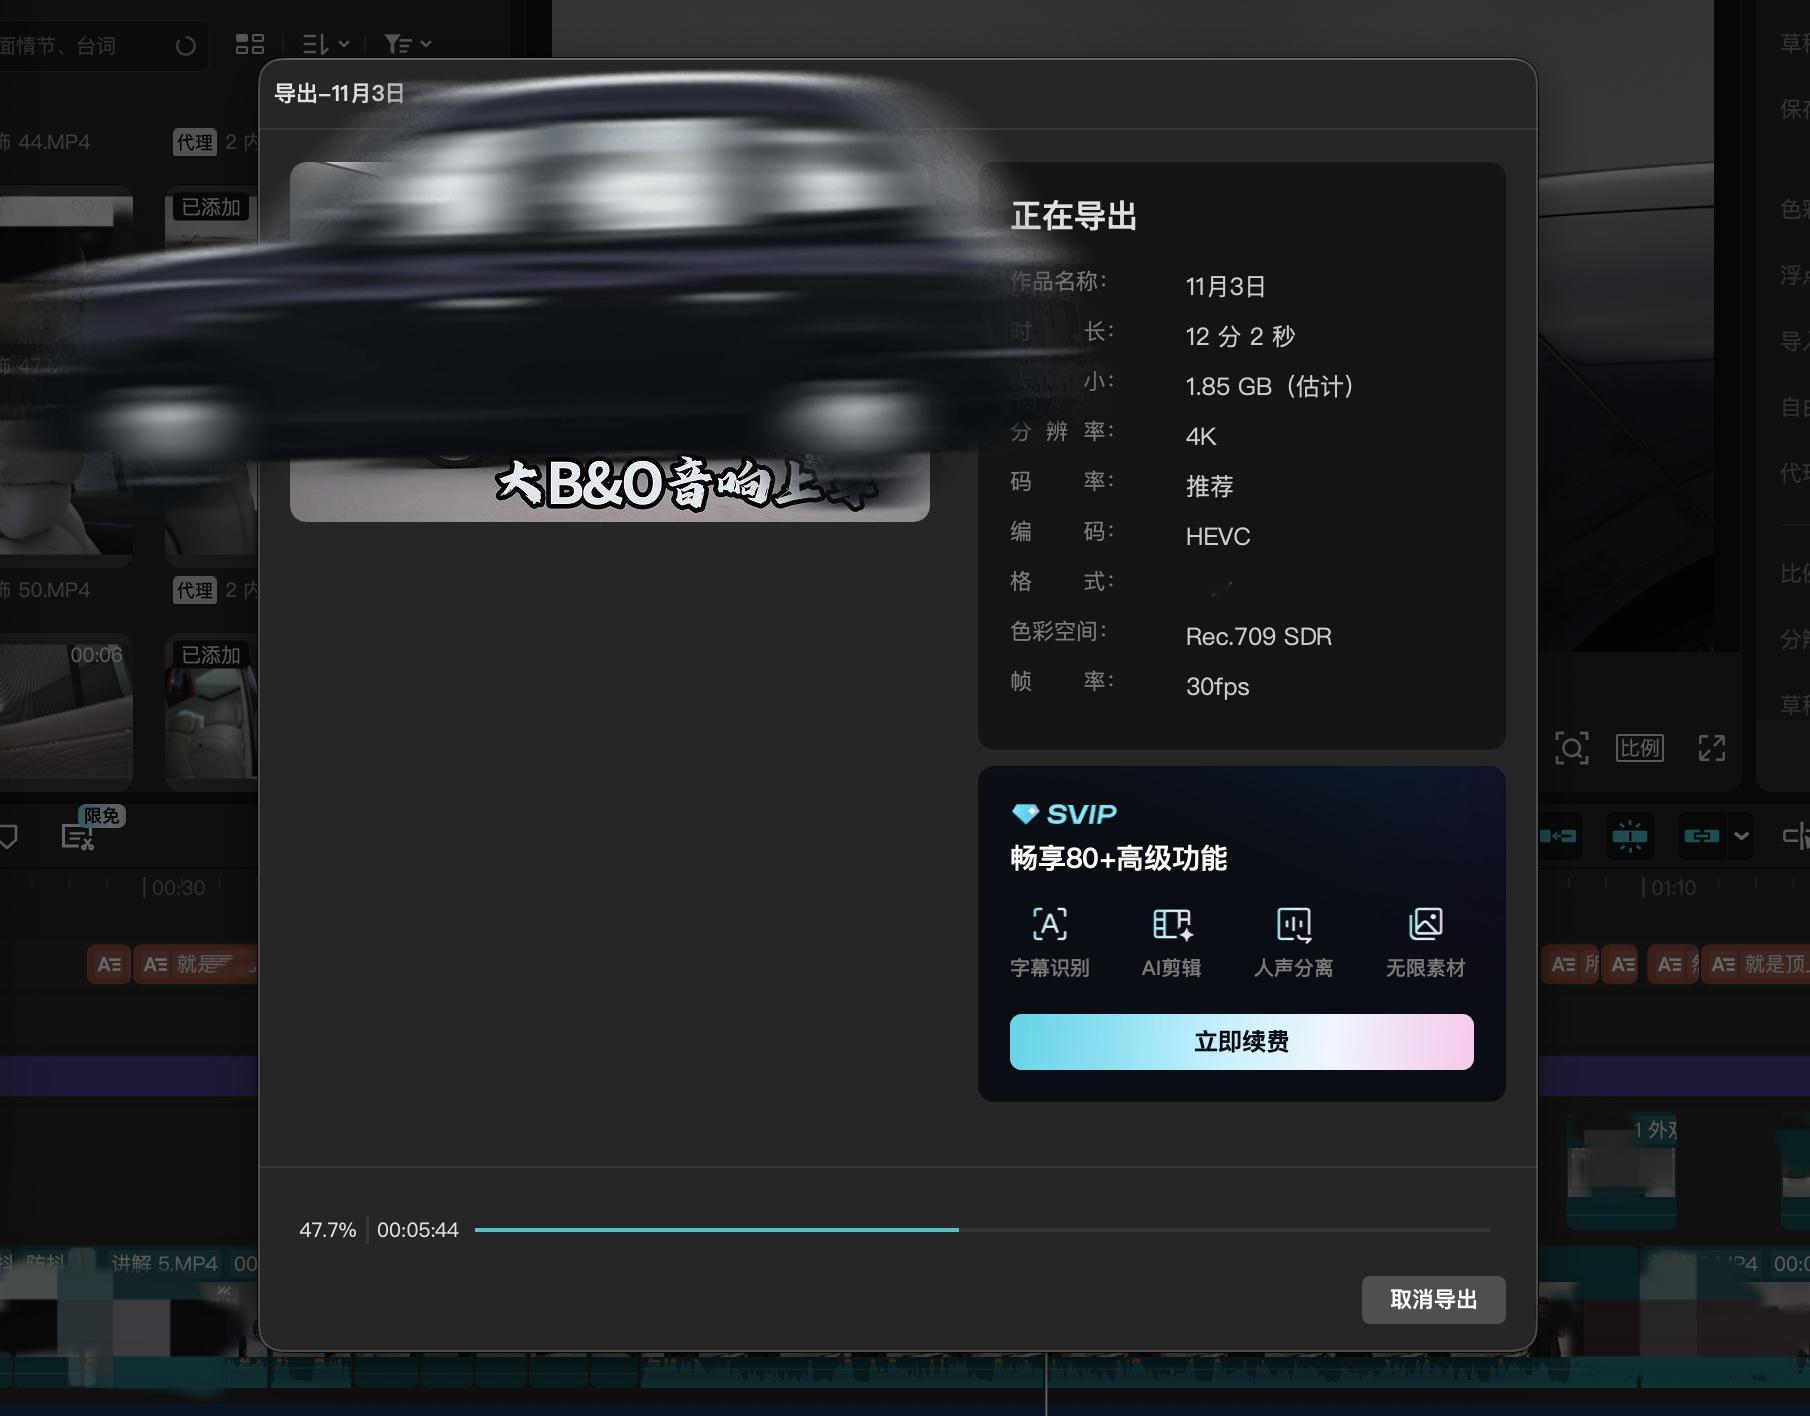Select the highlighted split tool icon
Viewport: 1810px width, 1416px height.
point(1628,837)
